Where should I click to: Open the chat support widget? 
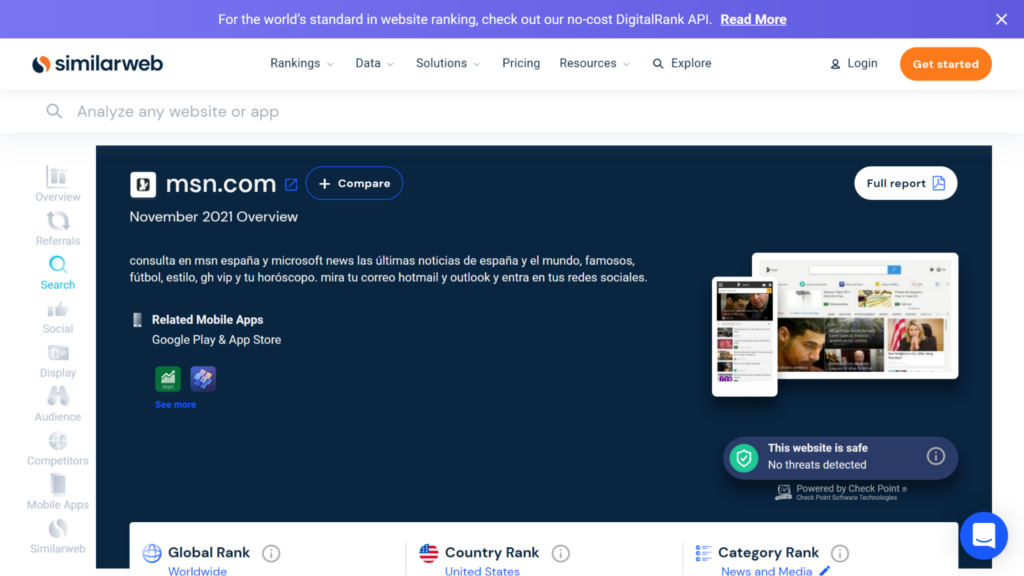(x=984, y=536)
